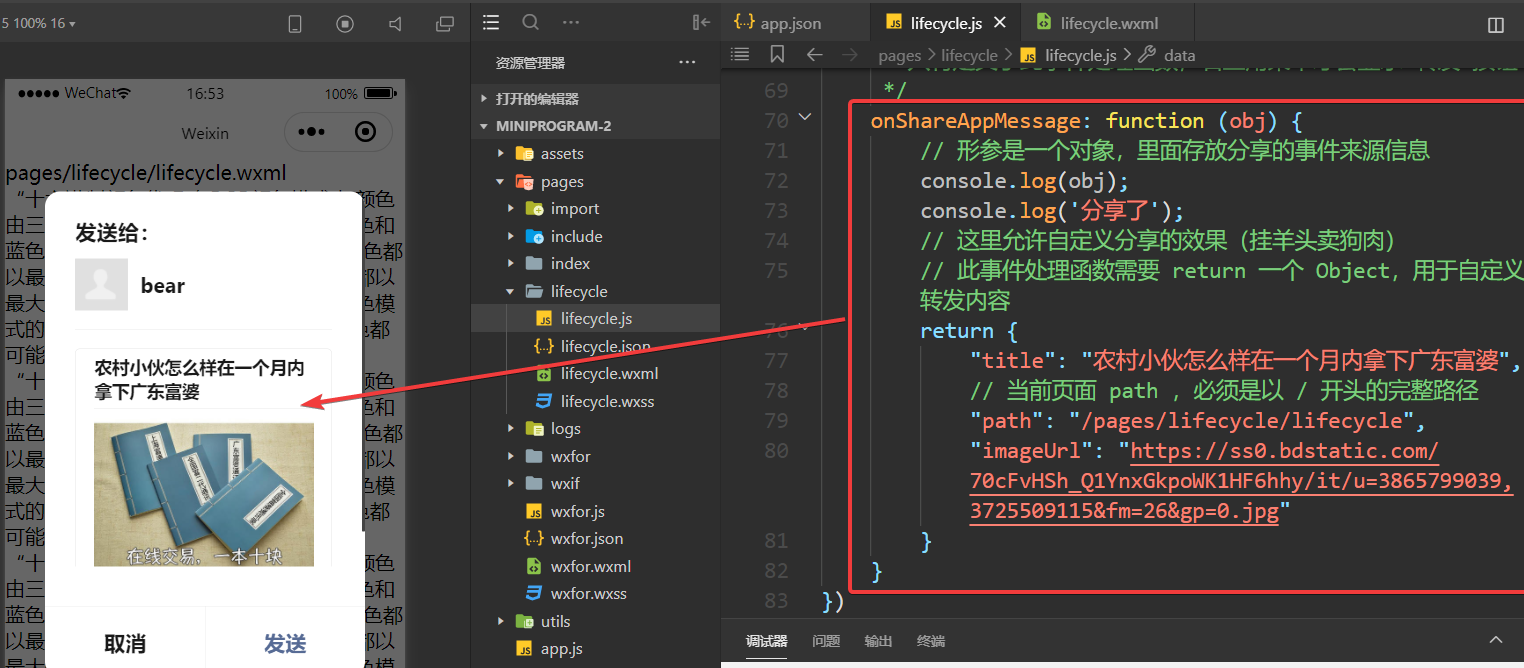The image size is (1524, 668).
Task: Expand the import folder
Action: click(x=596, y=209)
